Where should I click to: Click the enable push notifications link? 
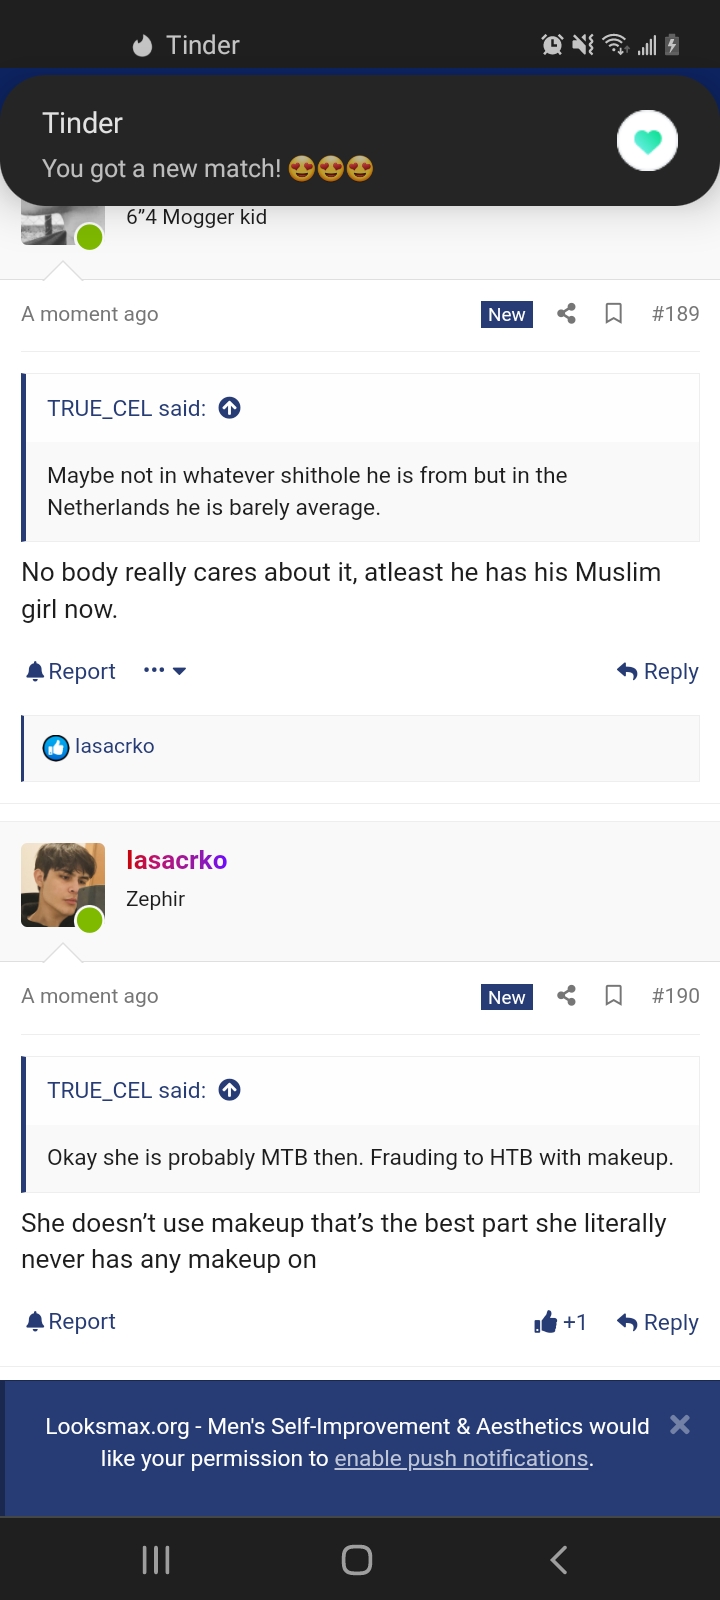click(461, 1458)
